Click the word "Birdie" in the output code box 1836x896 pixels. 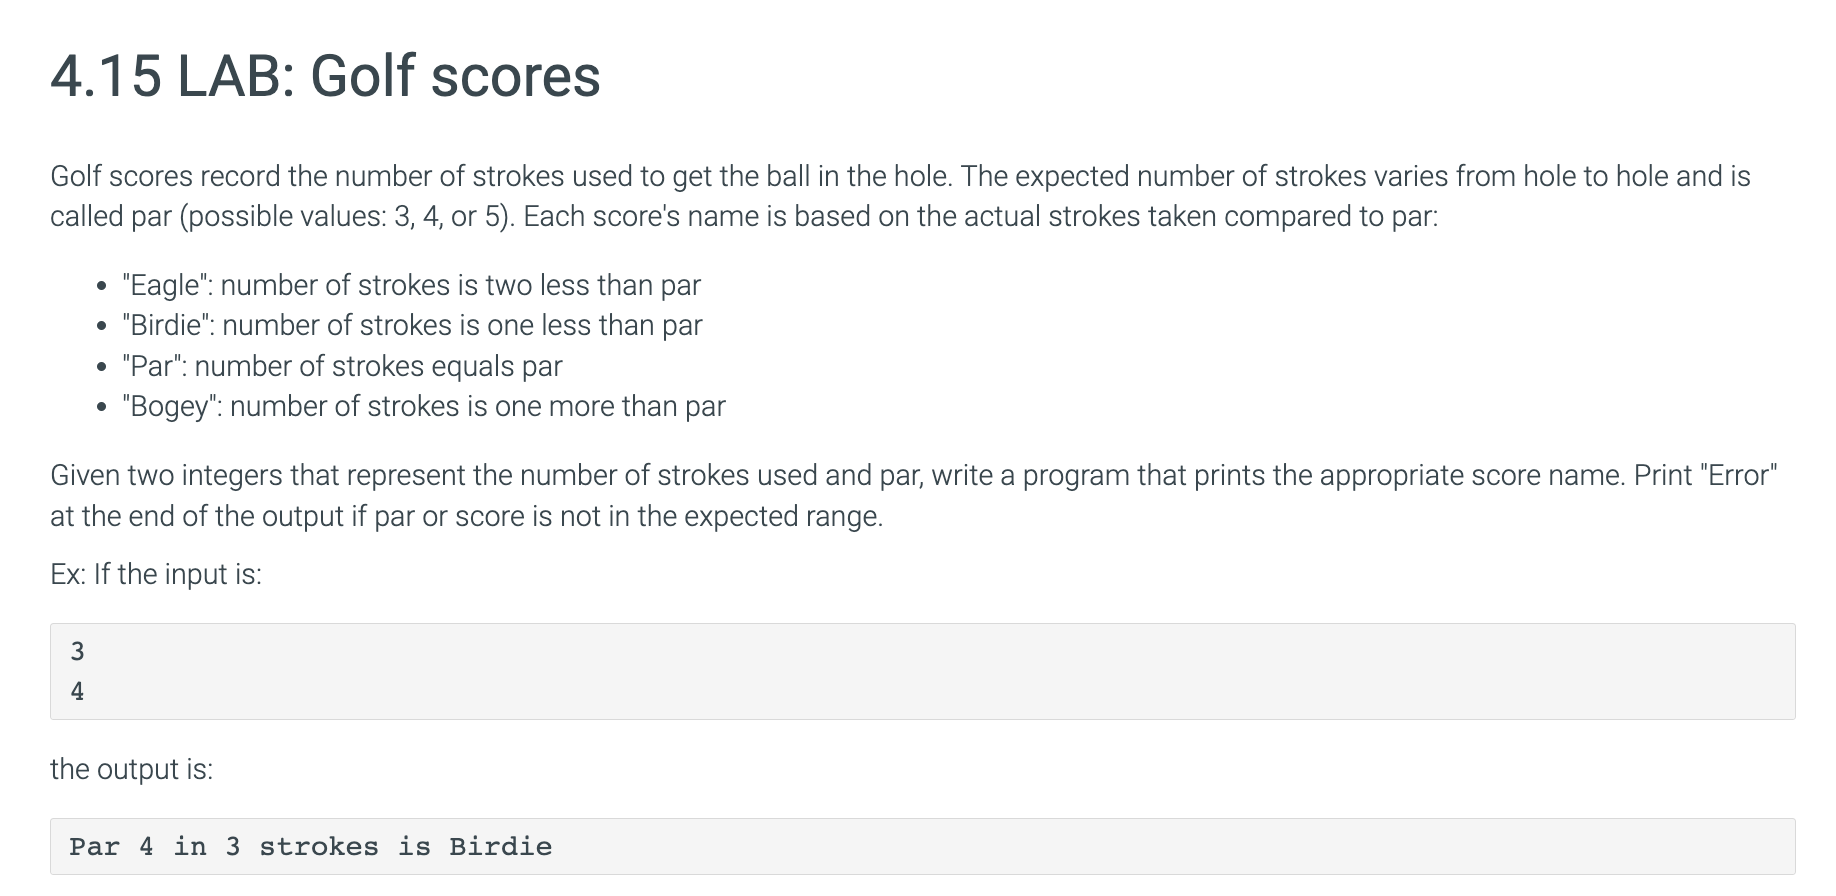point(500,847)
